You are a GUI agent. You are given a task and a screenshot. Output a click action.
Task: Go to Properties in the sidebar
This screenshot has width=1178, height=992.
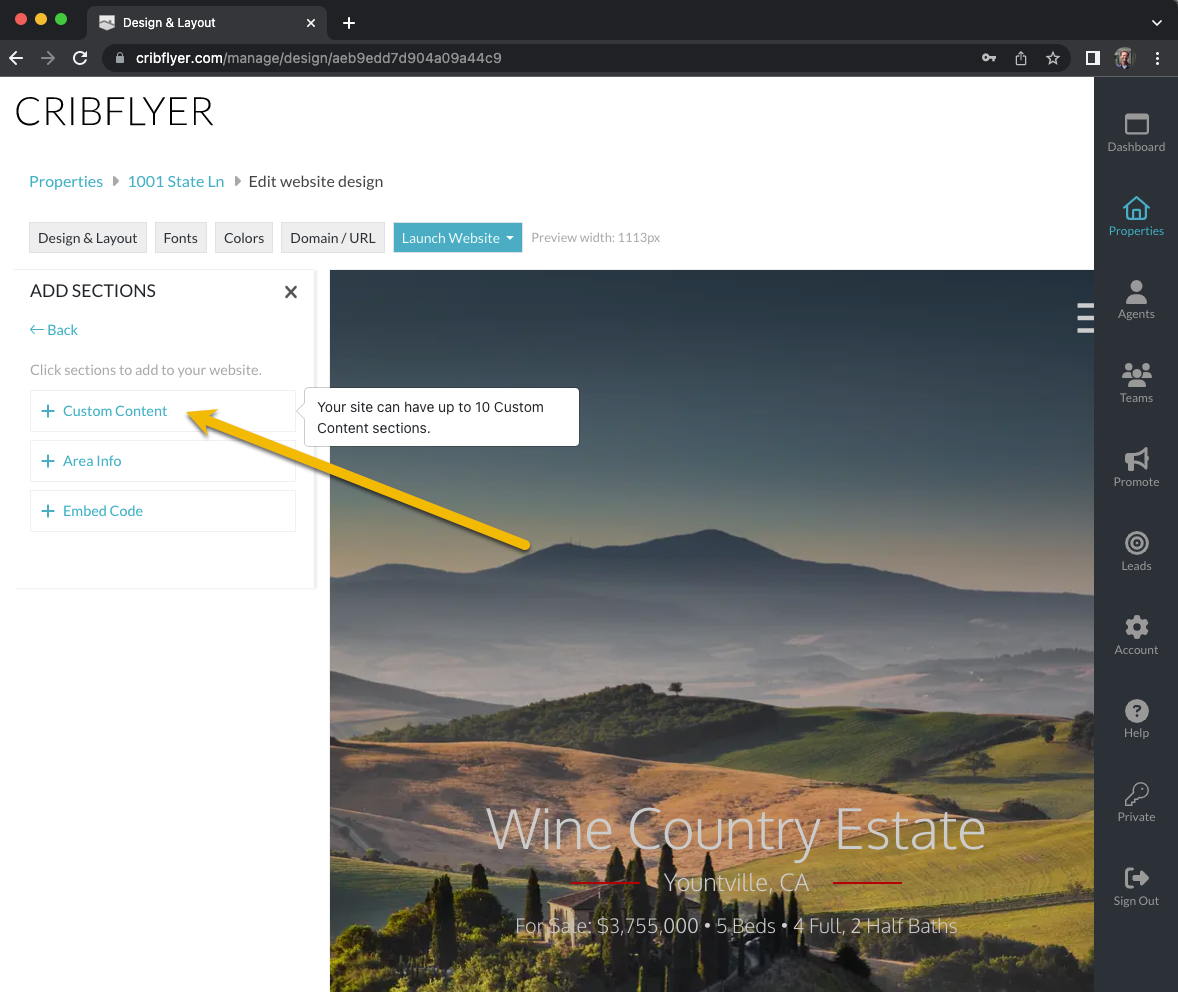1136,216
